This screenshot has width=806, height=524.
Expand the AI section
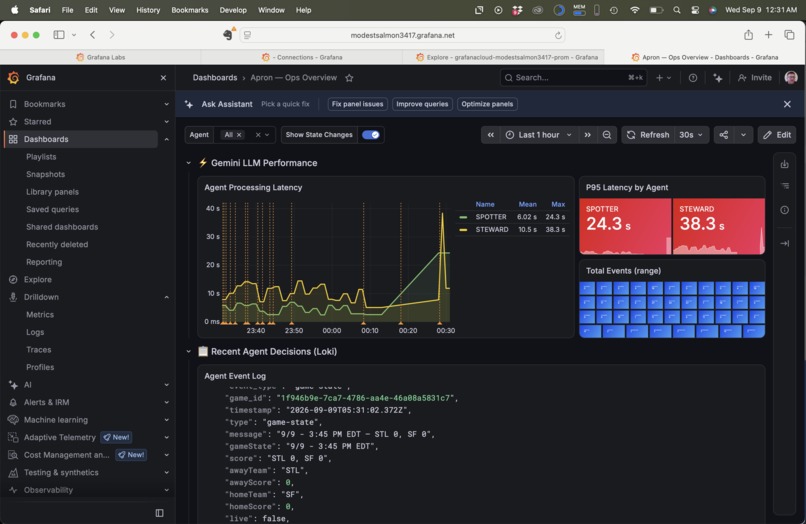tap(167, 385)
